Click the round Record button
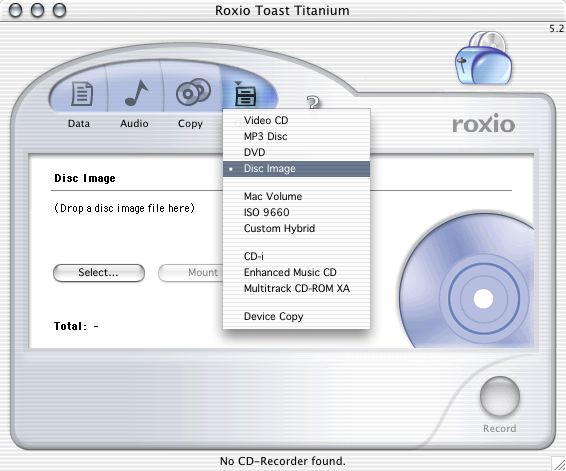Image resolution: width=566 pixels, height=471 pixels. coord(500,396)
